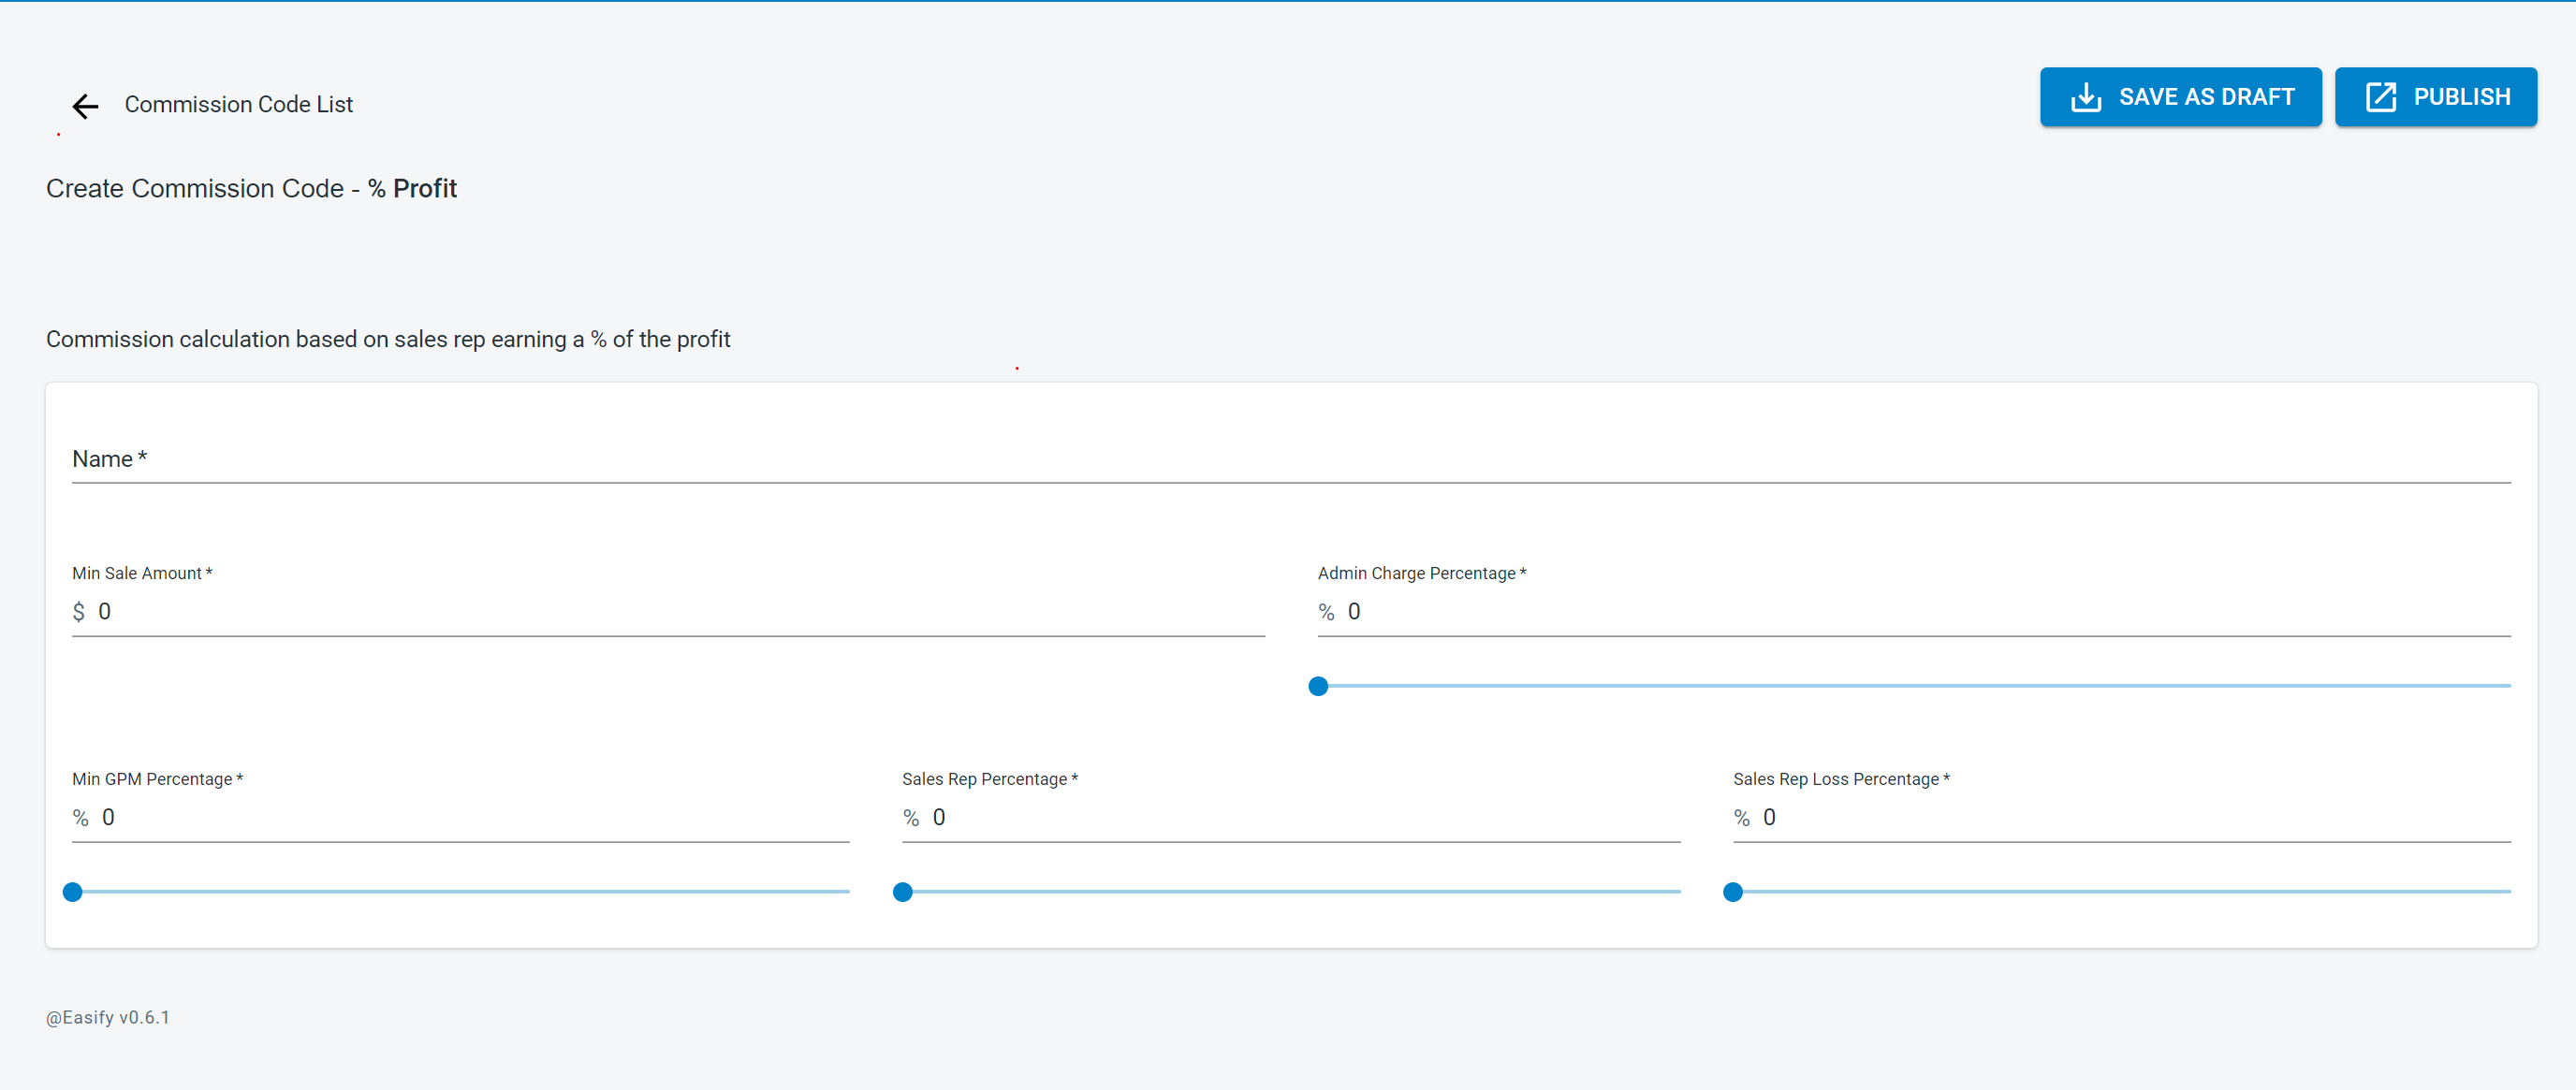
Task: Click the Admin Charge Percentage slider handle
Action: [x=1318, y=686]
